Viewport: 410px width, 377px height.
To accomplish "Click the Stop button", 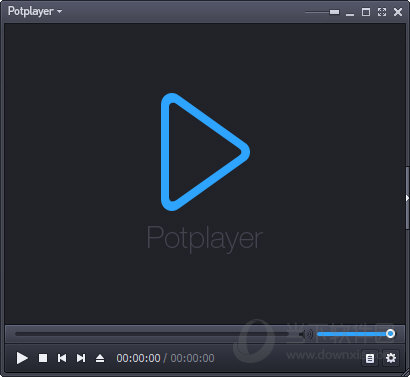I will coord(43,358).
